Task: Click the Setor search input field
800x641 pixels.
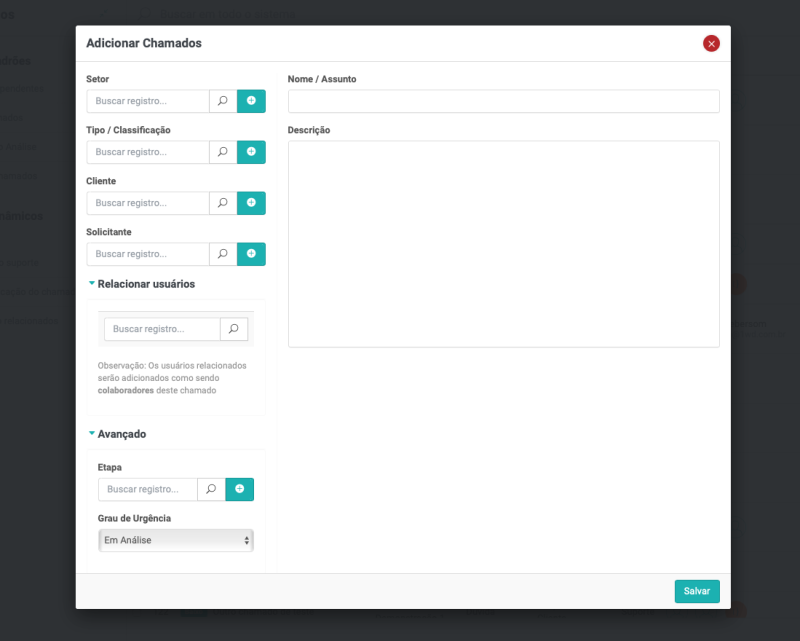Action: point(148,101)
